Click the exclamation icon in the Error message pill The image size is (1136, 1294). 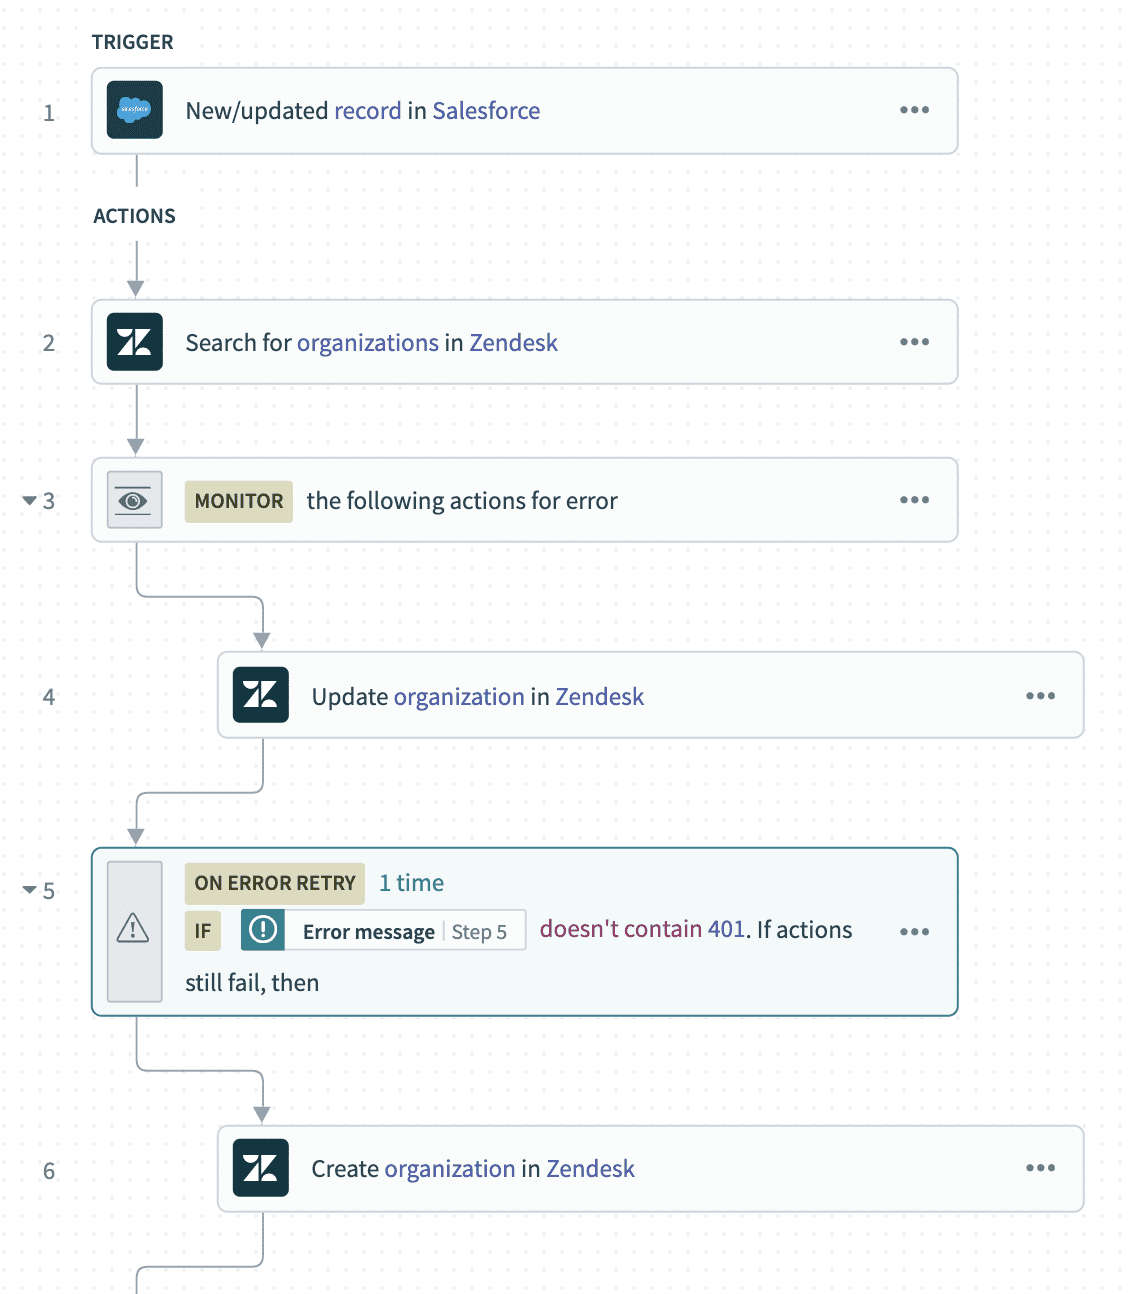(x=261, y=930)
